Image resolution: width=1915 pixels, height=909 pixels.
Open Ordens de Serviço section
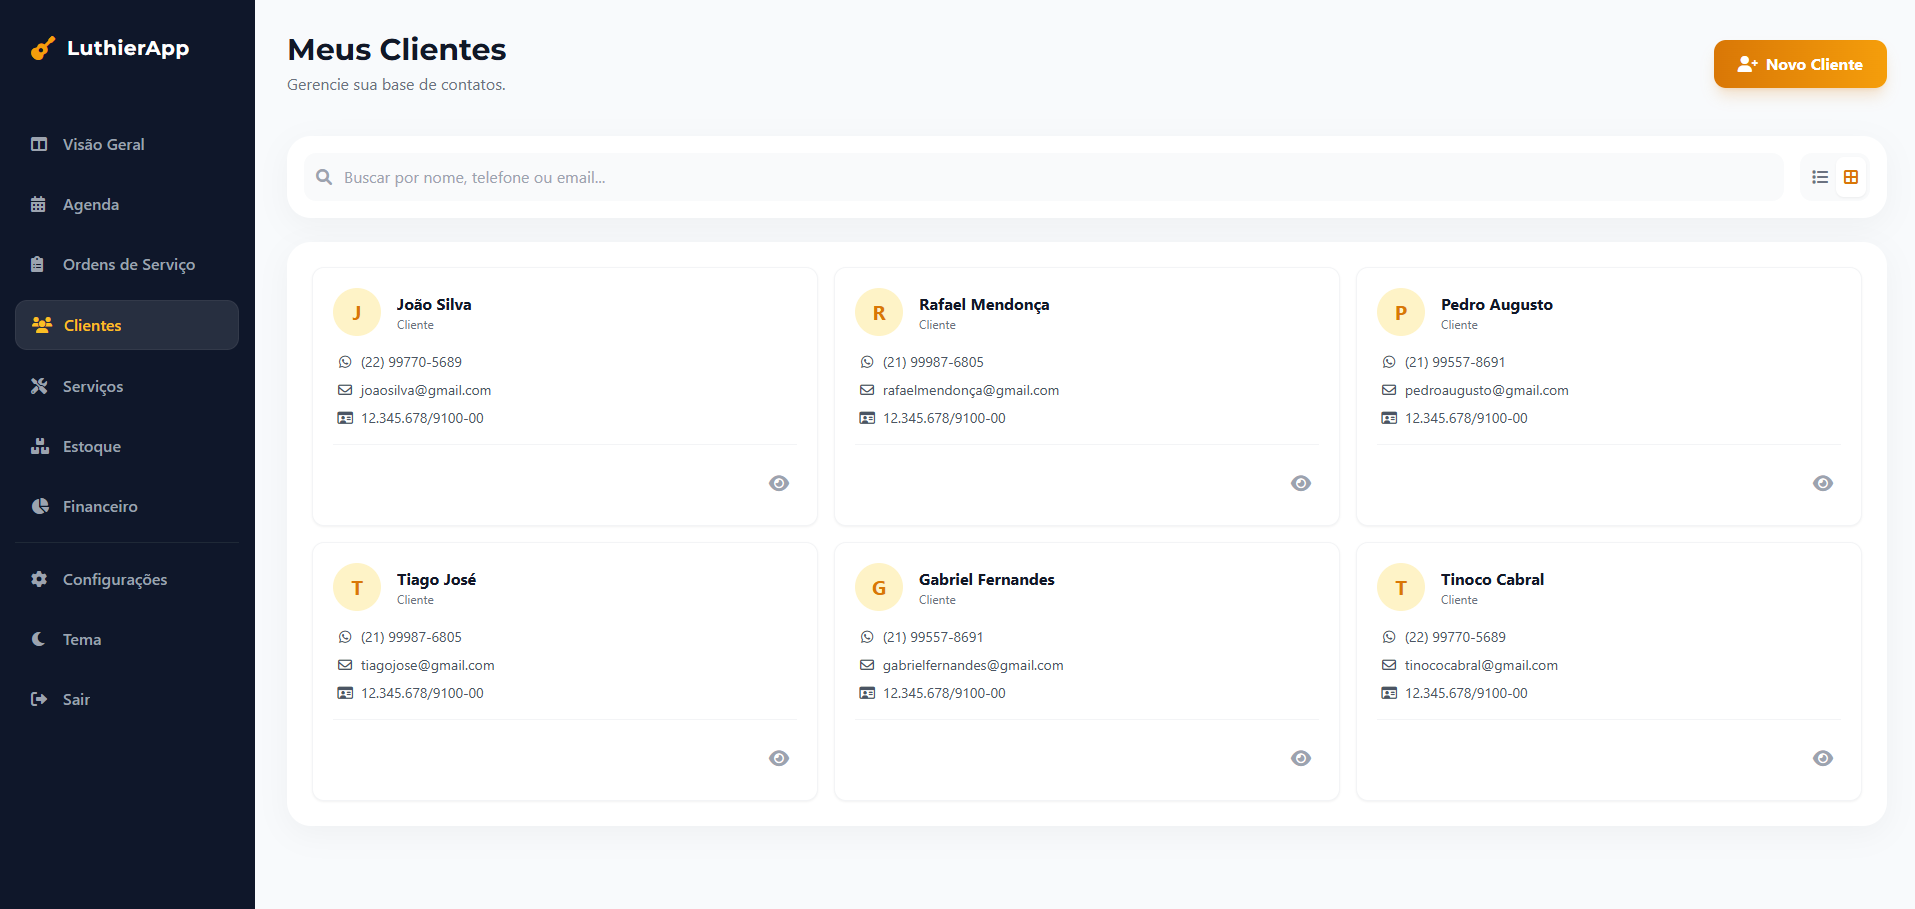click(128, 265)
